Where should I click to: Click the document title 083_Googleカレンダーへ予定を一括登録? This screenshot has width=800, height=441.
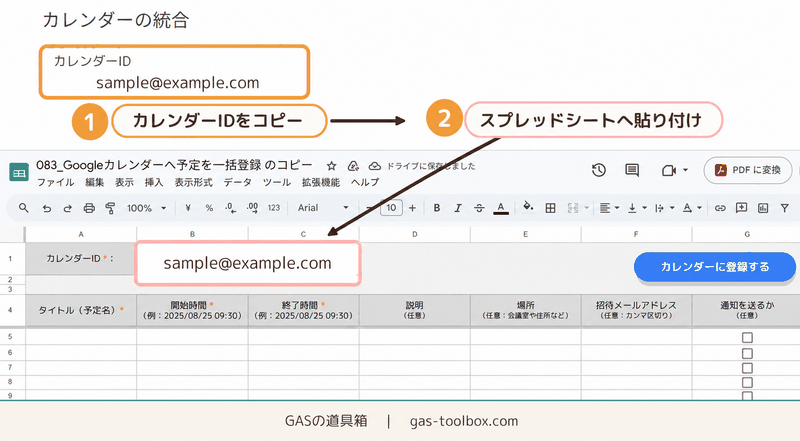pos(174,165)
